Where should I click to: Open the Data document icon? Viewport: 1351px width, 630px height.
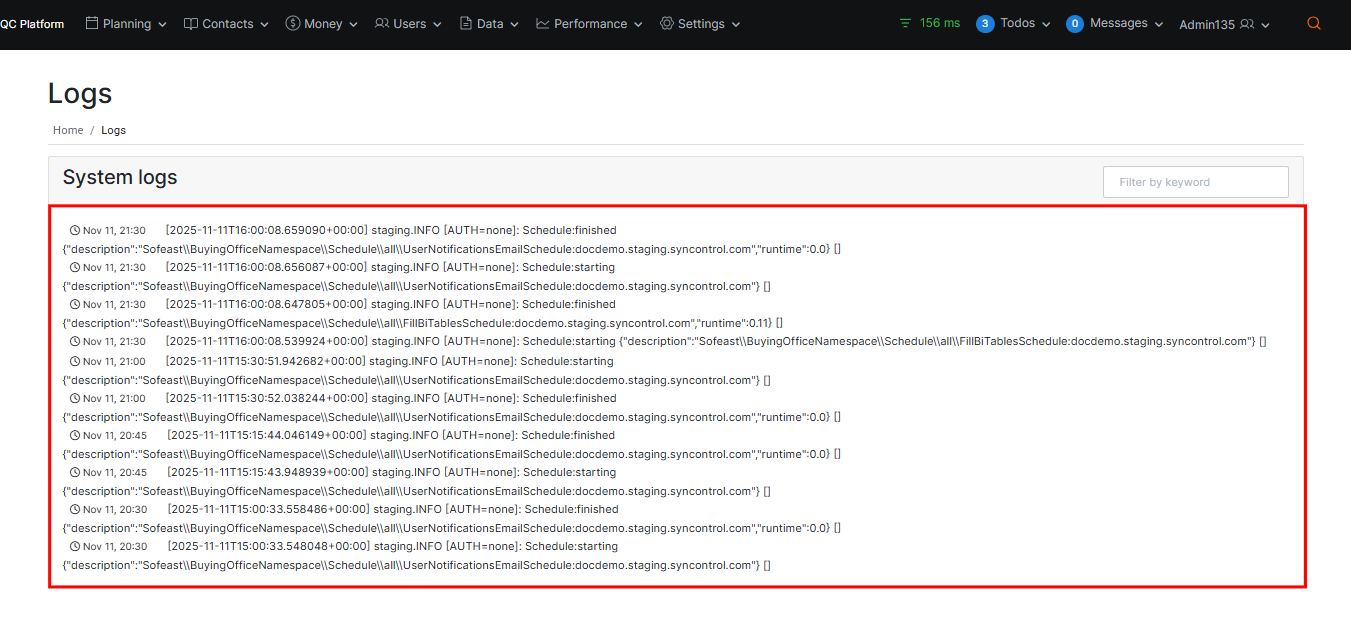click(x=466, y=23)
